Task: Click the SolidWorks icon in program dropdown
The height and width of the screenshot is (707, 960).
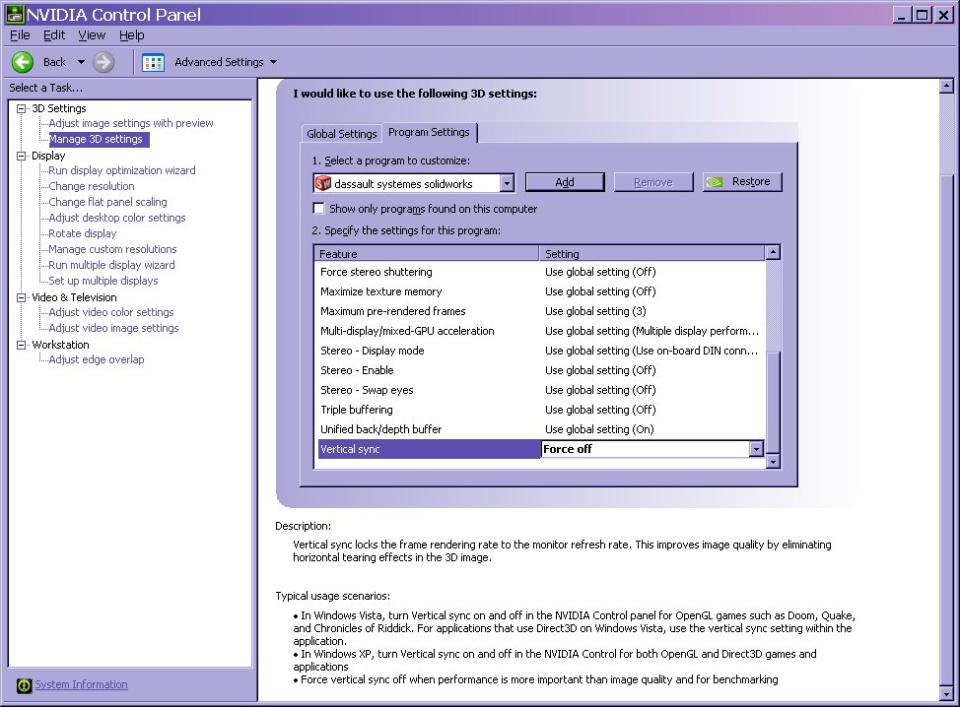Action: coord(323,183)
